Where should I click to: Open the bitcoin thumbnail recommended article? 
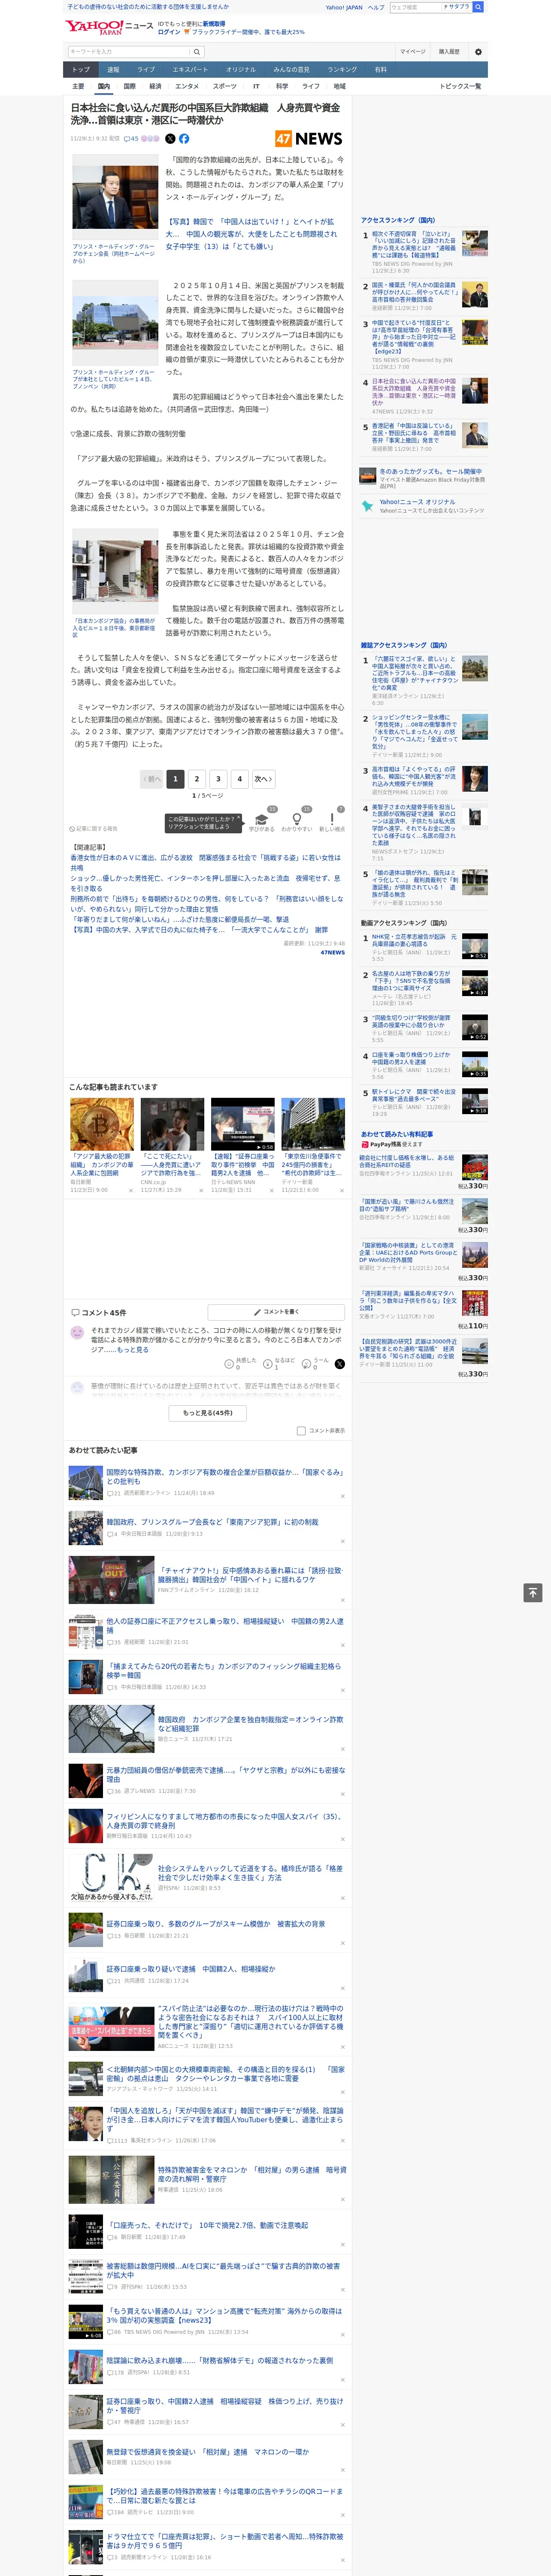click(x=102, y=1124)
